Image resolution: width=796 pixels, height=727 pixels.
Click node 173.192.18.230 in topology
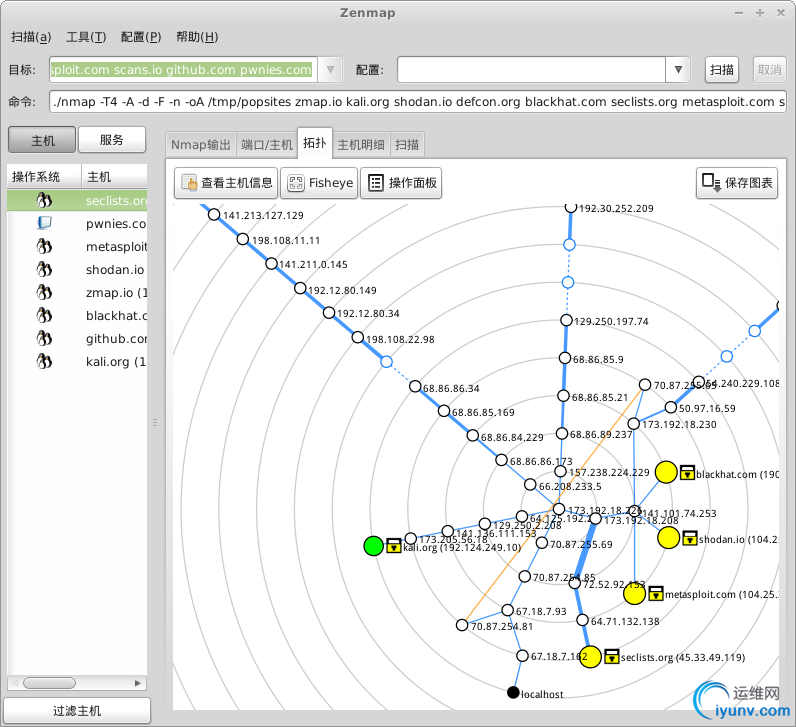tap(634, 423)
